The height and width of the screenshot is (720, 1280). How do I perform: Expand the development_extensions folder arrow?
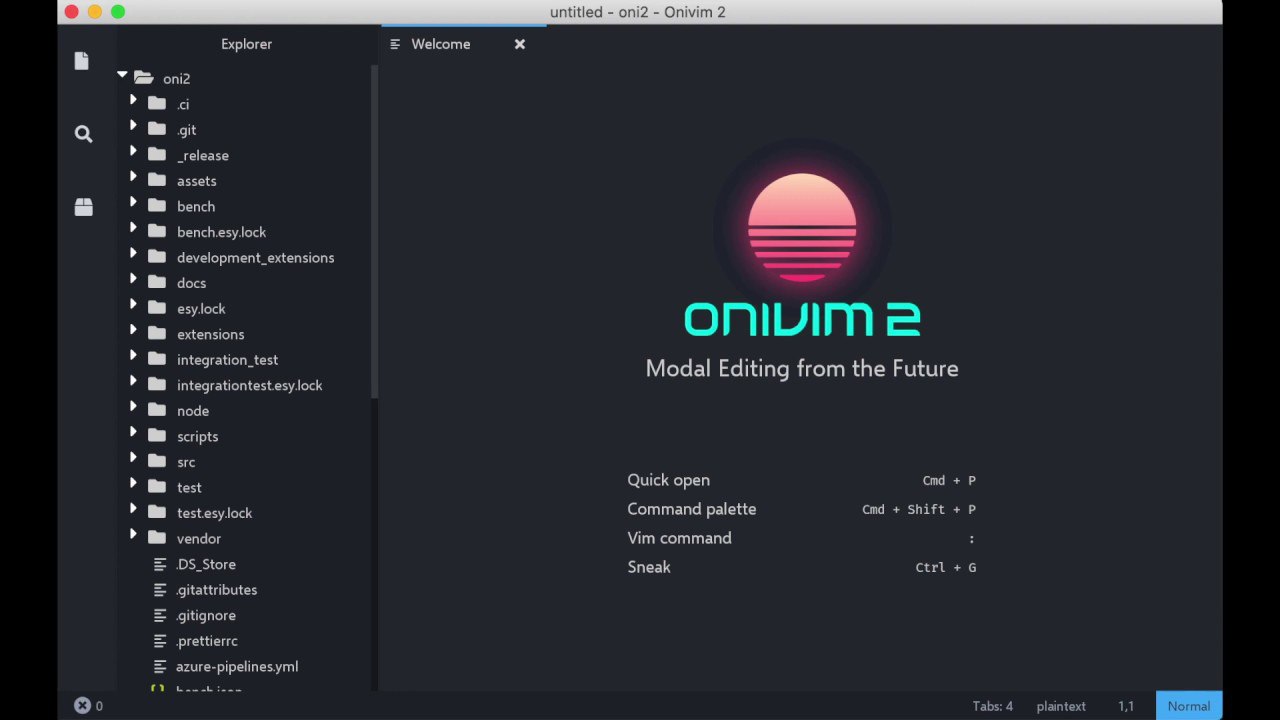pos(133,254)
